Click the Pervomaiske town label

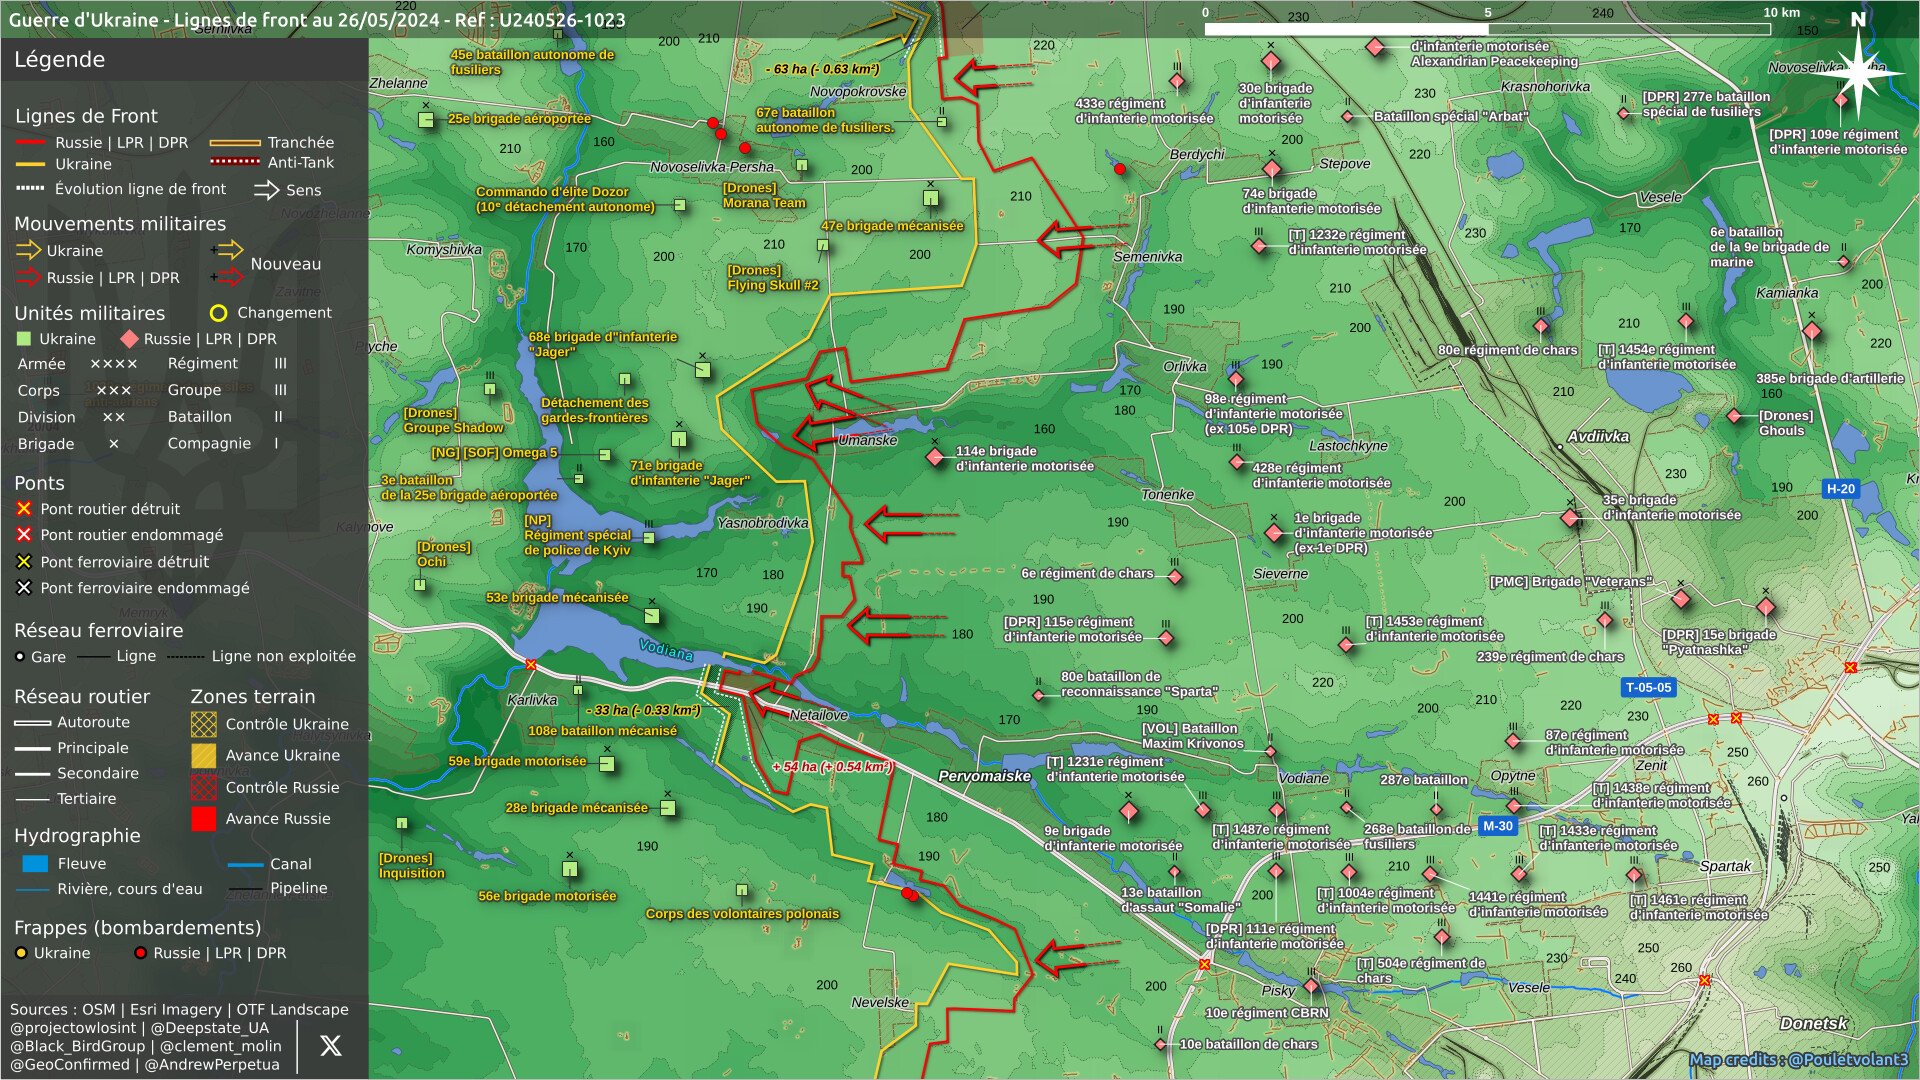[x=984, y=776]
